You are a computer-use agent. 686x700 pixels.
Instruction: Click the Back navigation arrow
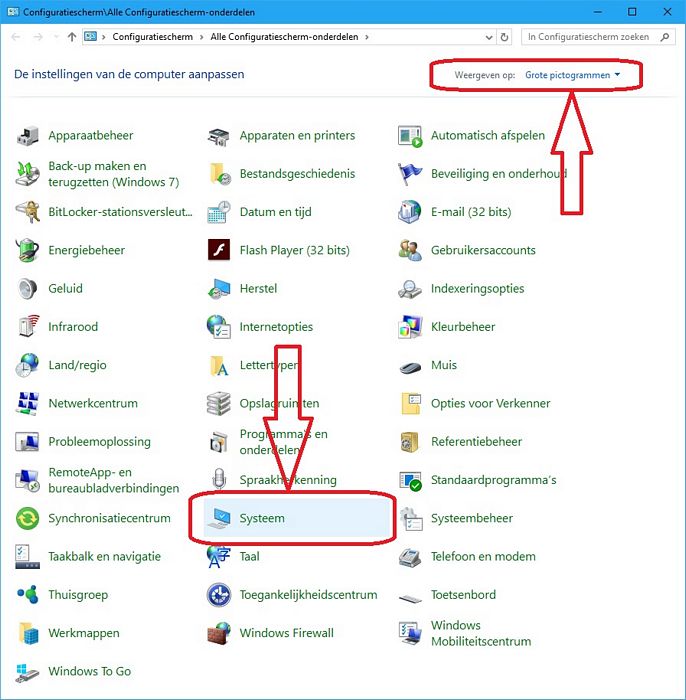tap(16, 37)
